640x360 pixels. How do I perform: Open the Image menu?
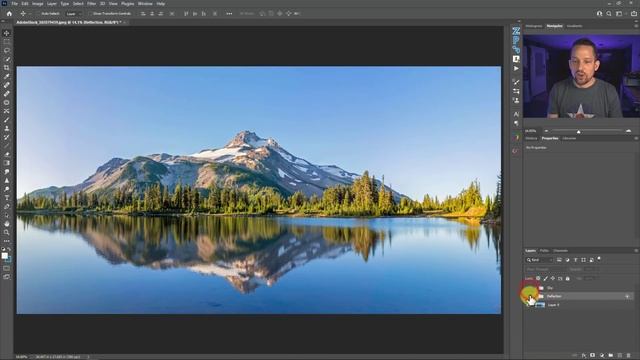point(38,4)
